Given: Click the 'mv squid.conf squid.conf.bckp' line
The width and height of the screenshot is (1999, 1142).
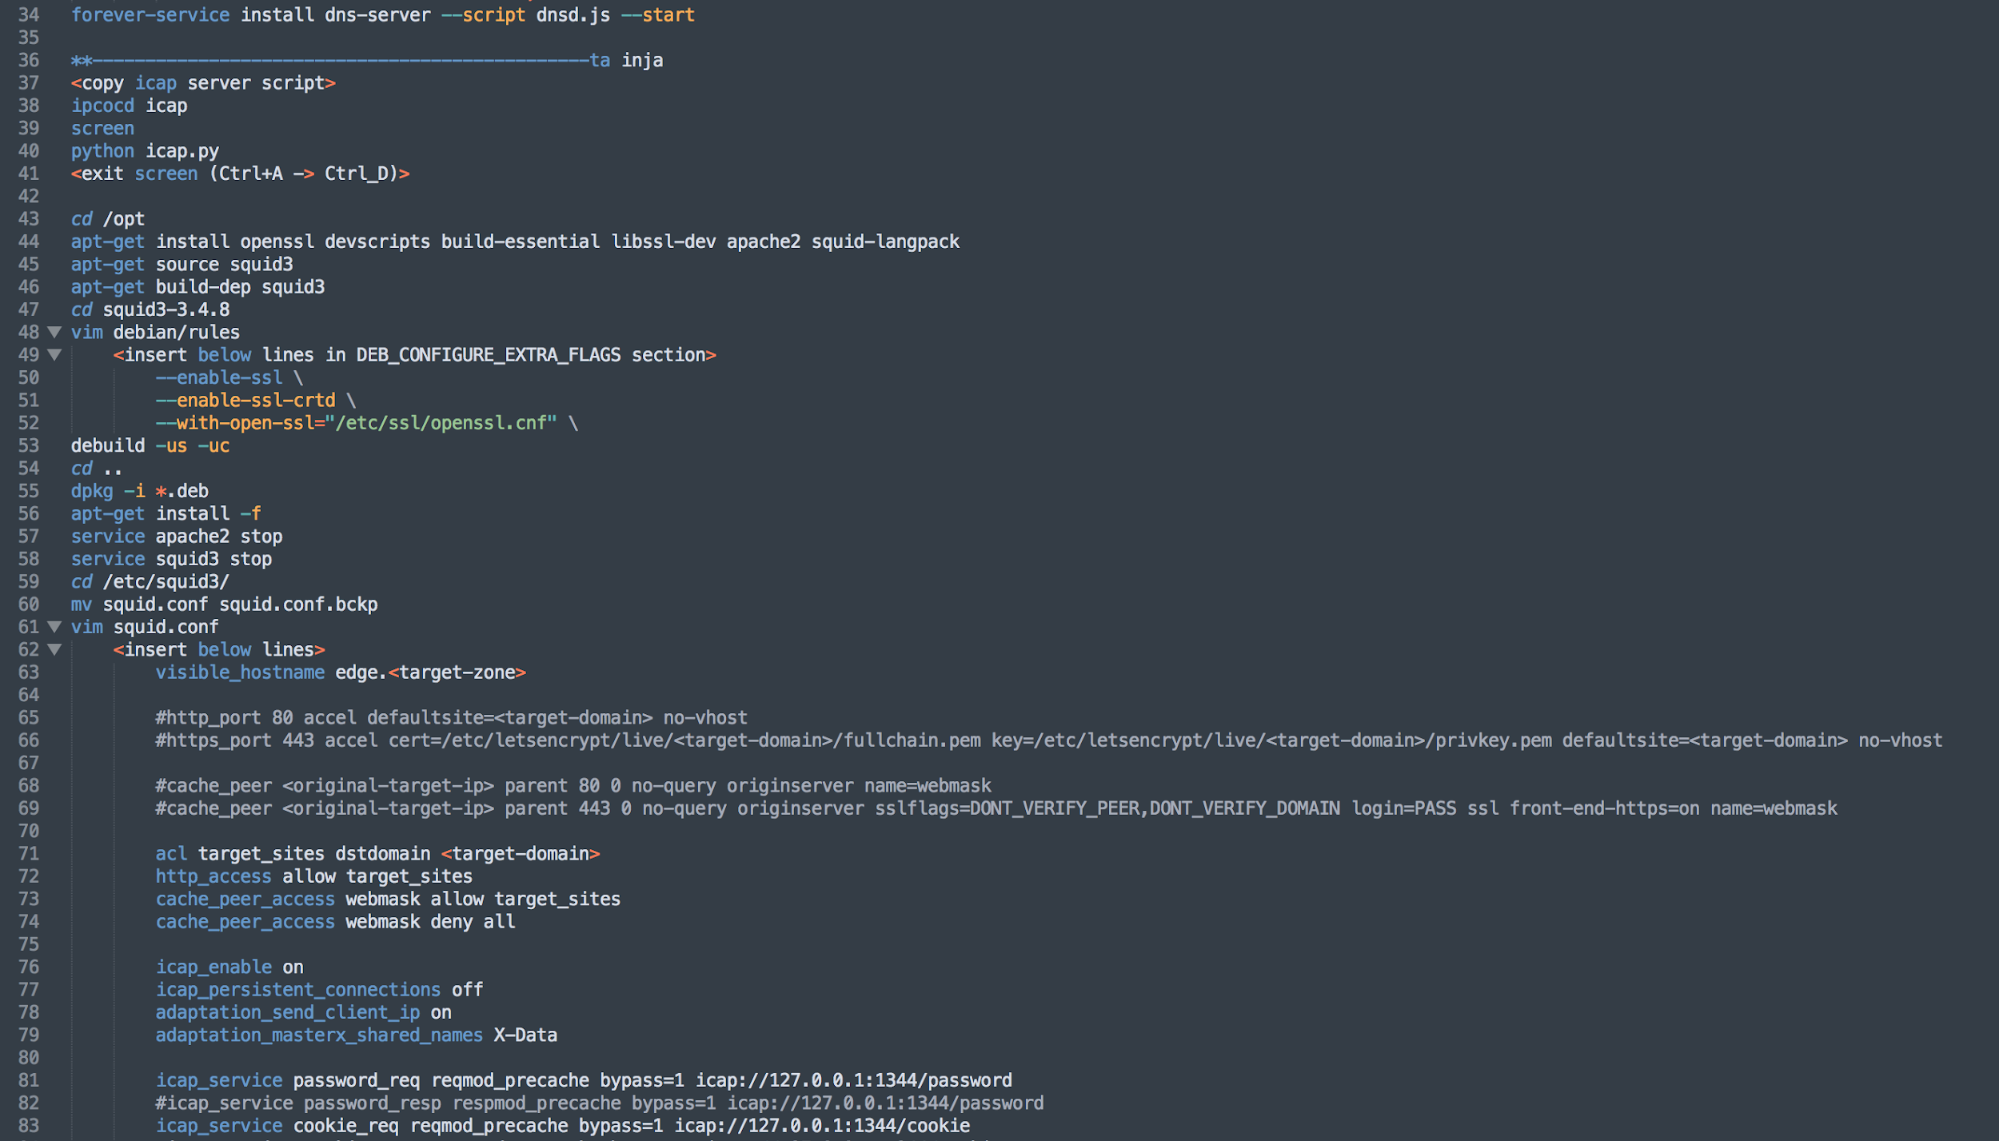Looking at the screenshot, I should tap(224, 605).
